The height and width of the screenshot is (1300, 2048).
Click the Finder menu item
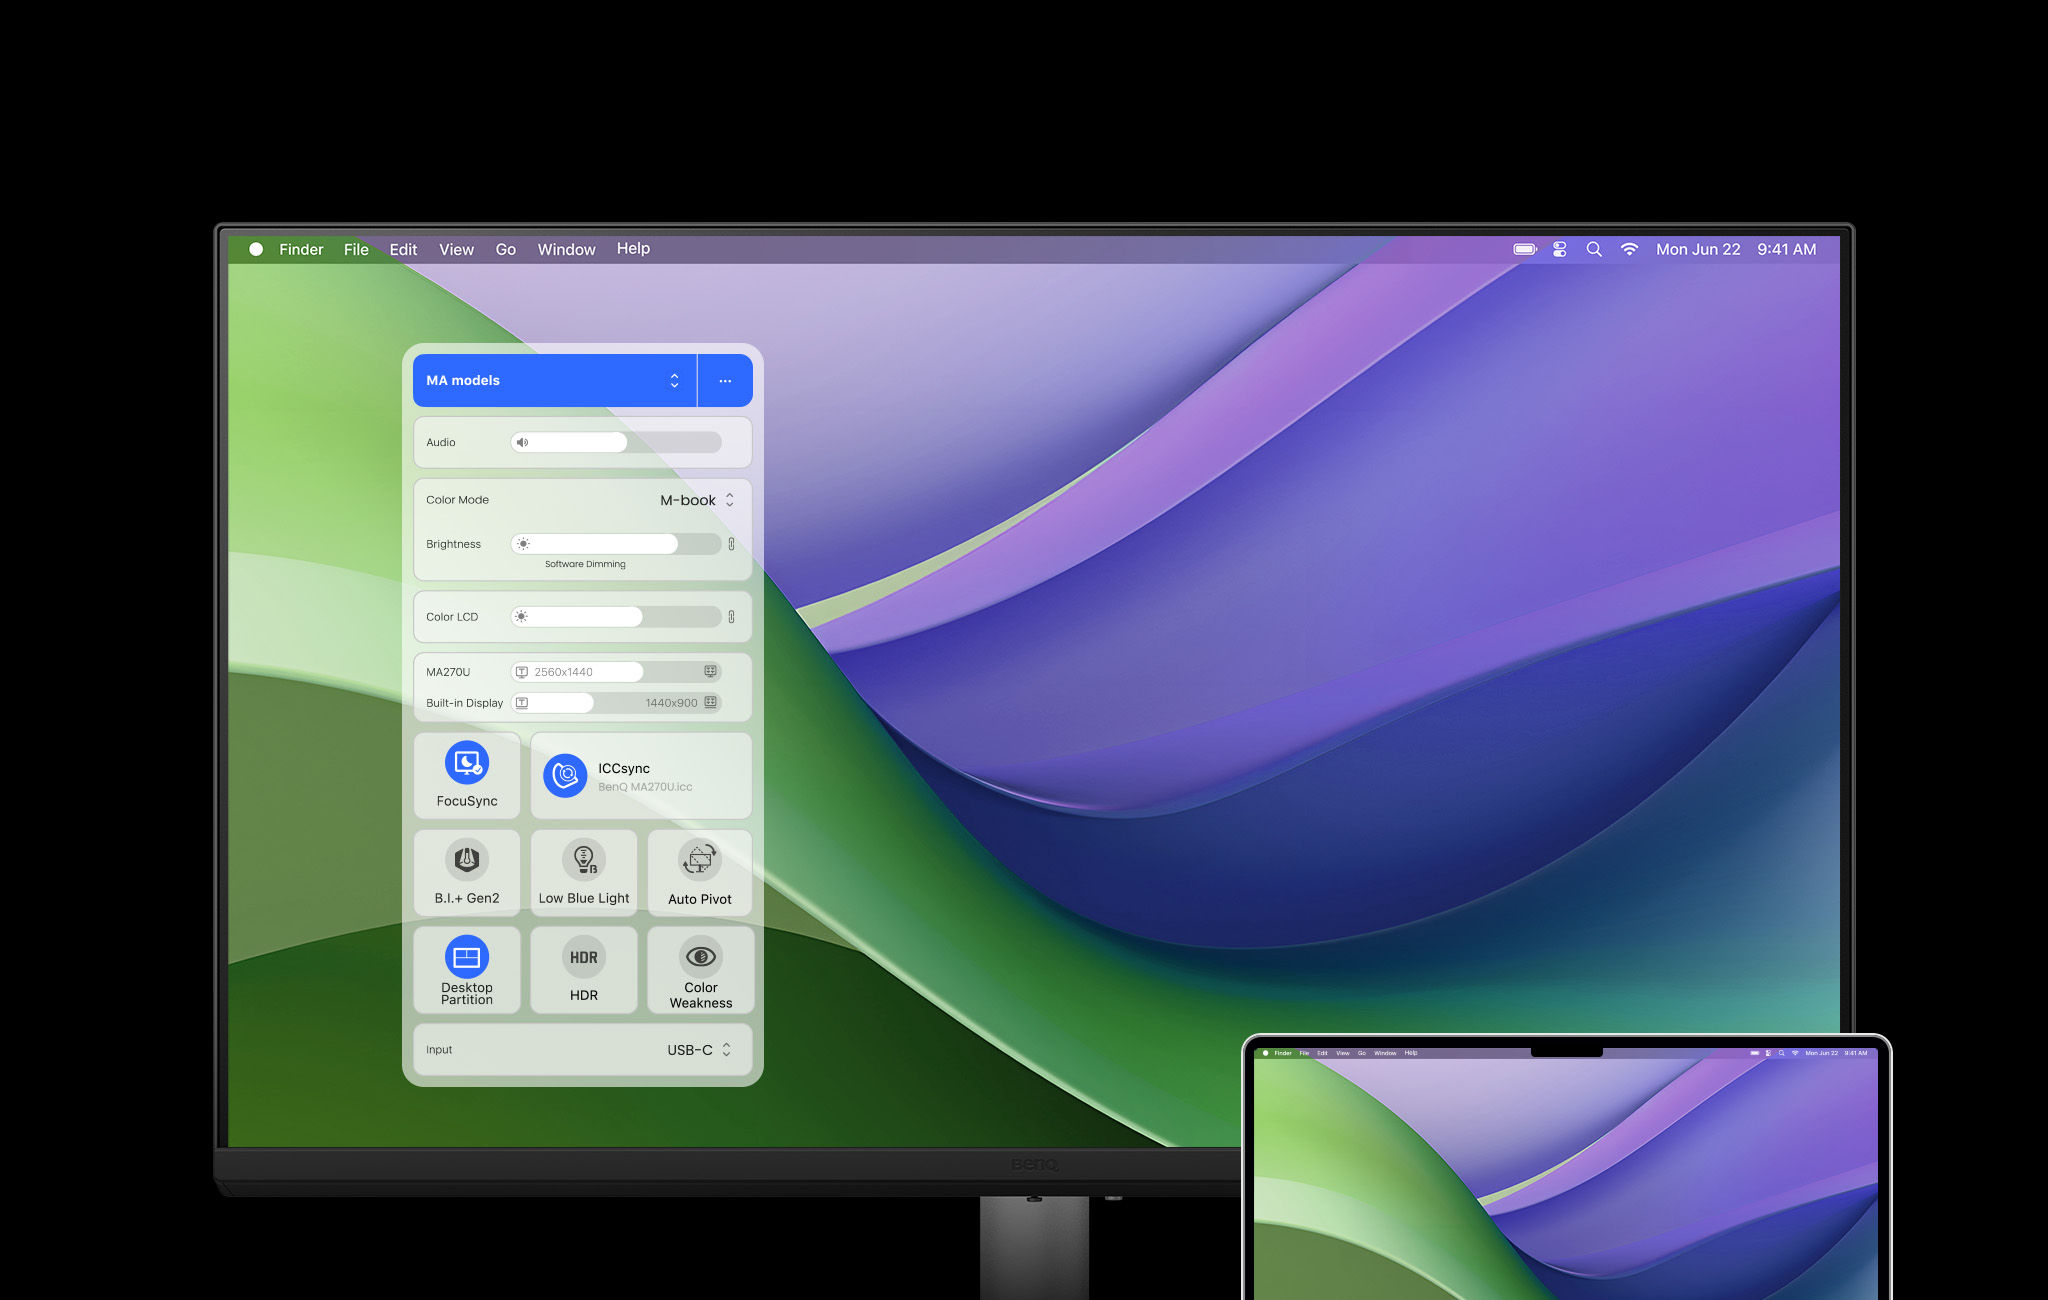[300, 248]
